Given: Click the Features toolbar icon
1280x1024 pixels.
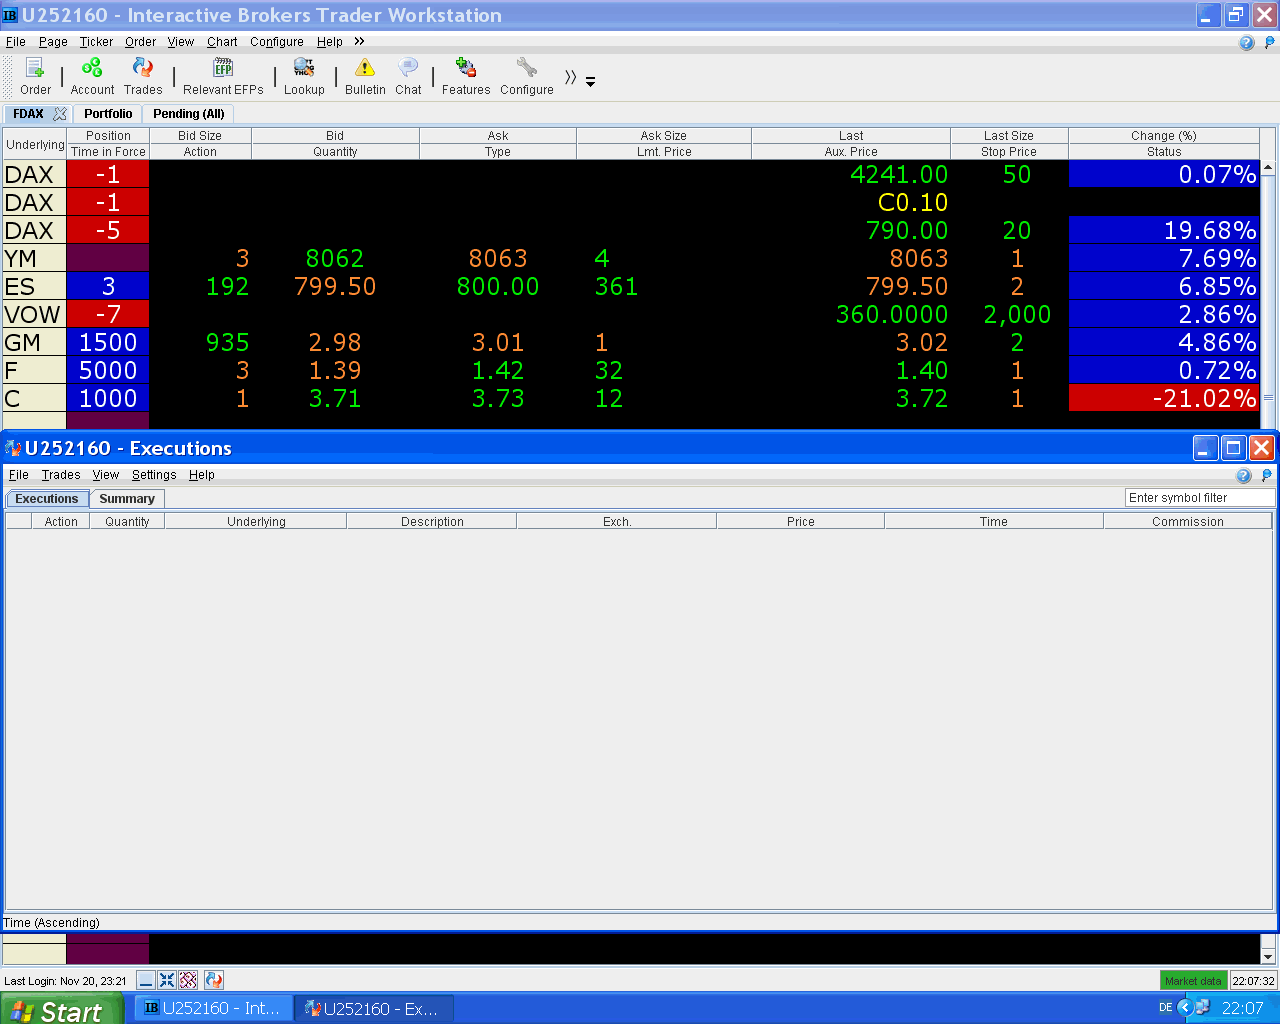Looking at the screenshot, I should pyautogui.click(x=466, y=76).
